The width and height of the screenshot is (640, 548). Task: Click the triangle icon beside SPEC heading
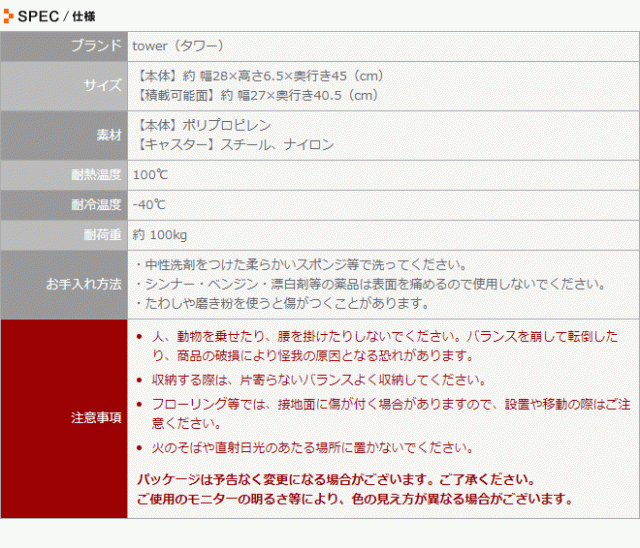point(9,14)
